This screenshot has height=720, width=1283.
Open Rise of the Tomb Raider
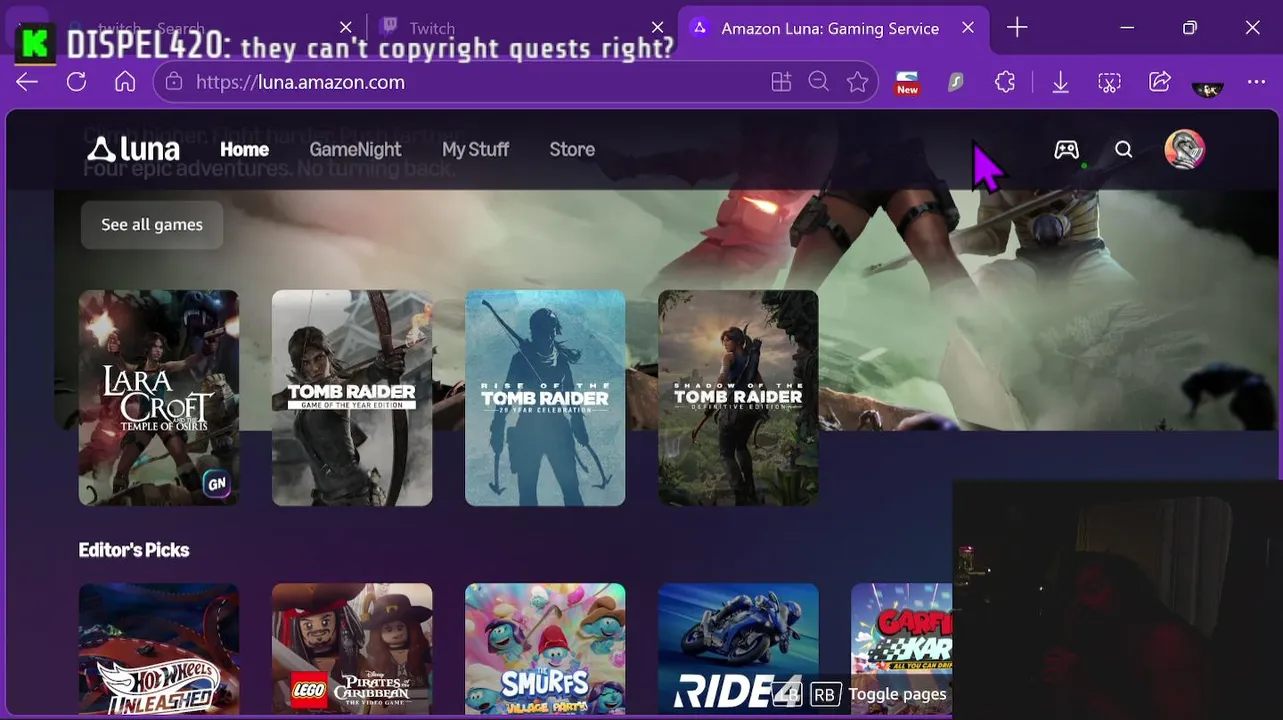pyautogui.click(x=545, y=398)
